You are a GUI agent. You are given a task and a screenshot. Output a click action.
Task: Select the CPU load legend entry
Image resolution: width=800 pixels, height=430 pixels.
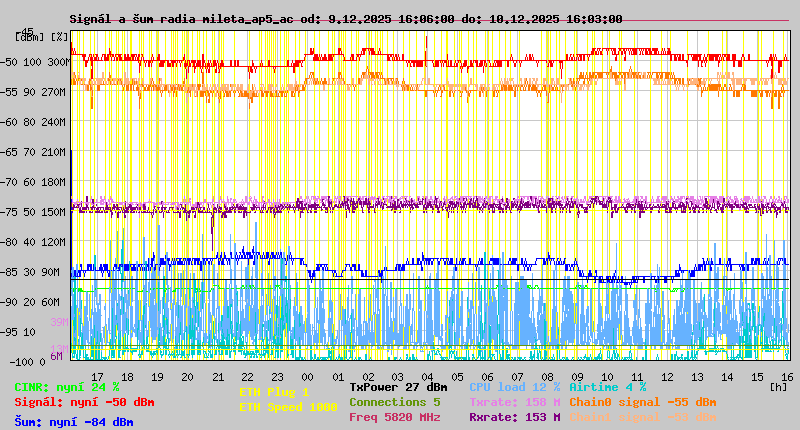coord(514,386)
